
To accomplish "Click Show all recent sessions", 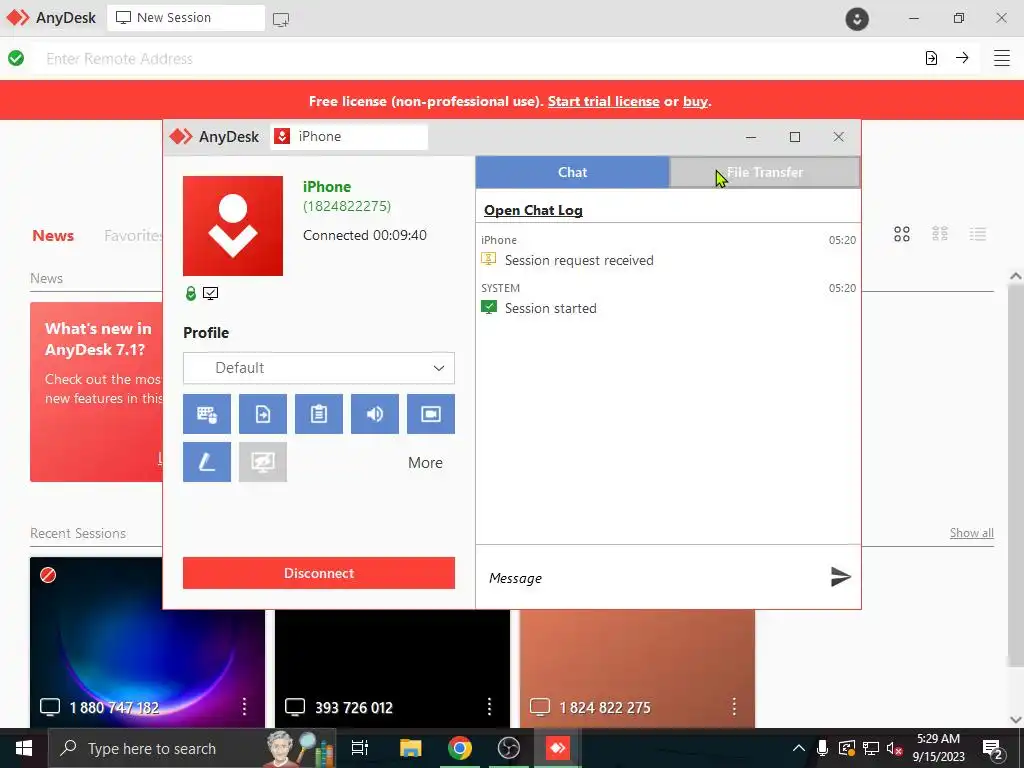I will point(972,533).
